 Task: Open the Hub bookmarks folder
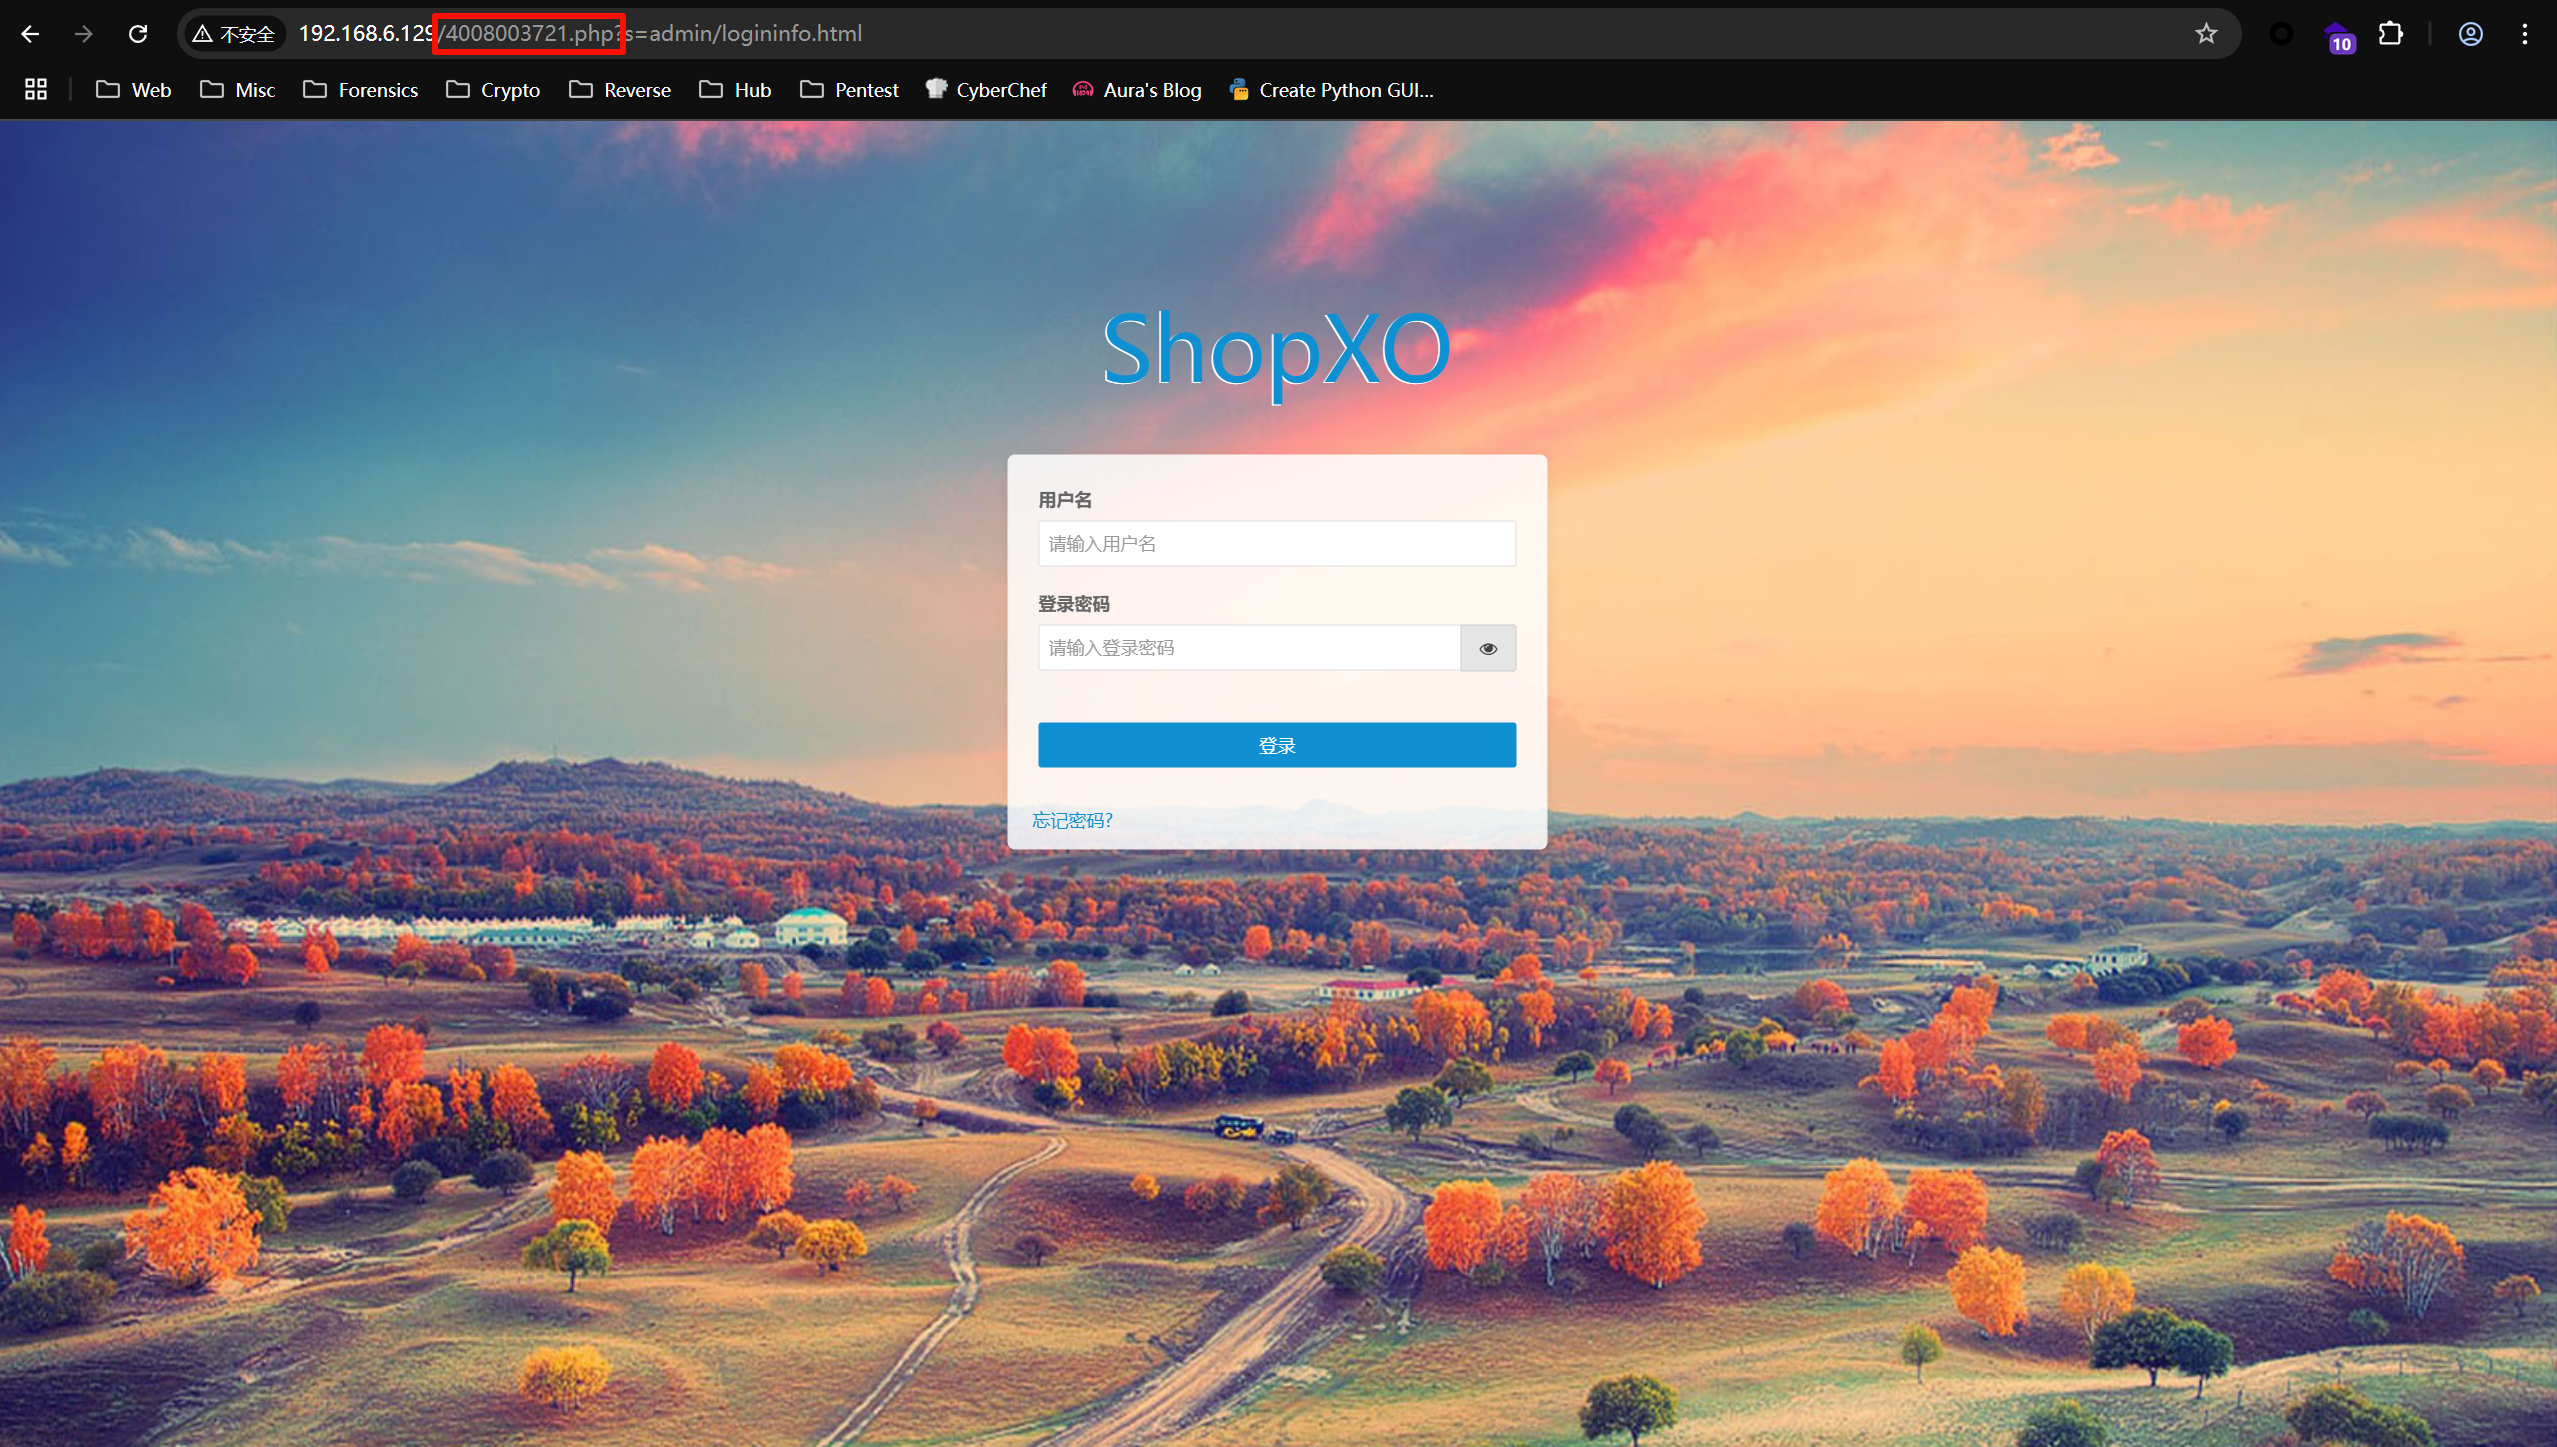click(x=735, y=90)
